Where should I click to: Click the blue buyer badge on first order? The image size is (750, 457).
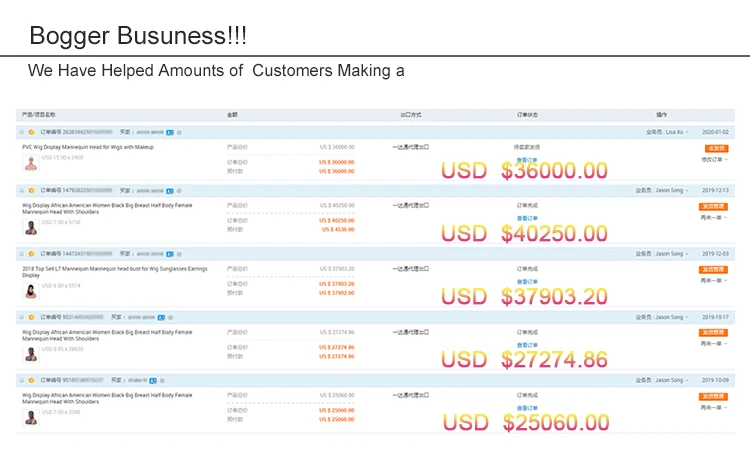170,132
